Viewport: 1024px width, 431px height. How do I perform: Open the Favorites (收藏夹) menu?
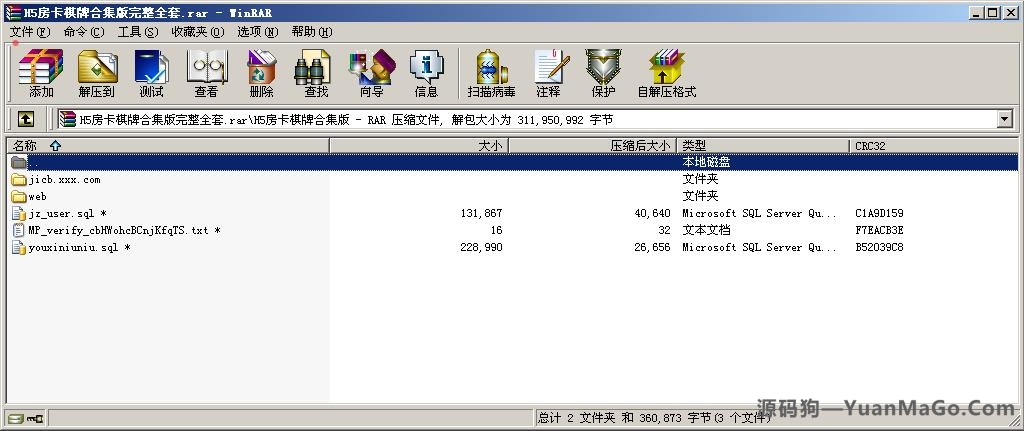click(x=198, y=32)
